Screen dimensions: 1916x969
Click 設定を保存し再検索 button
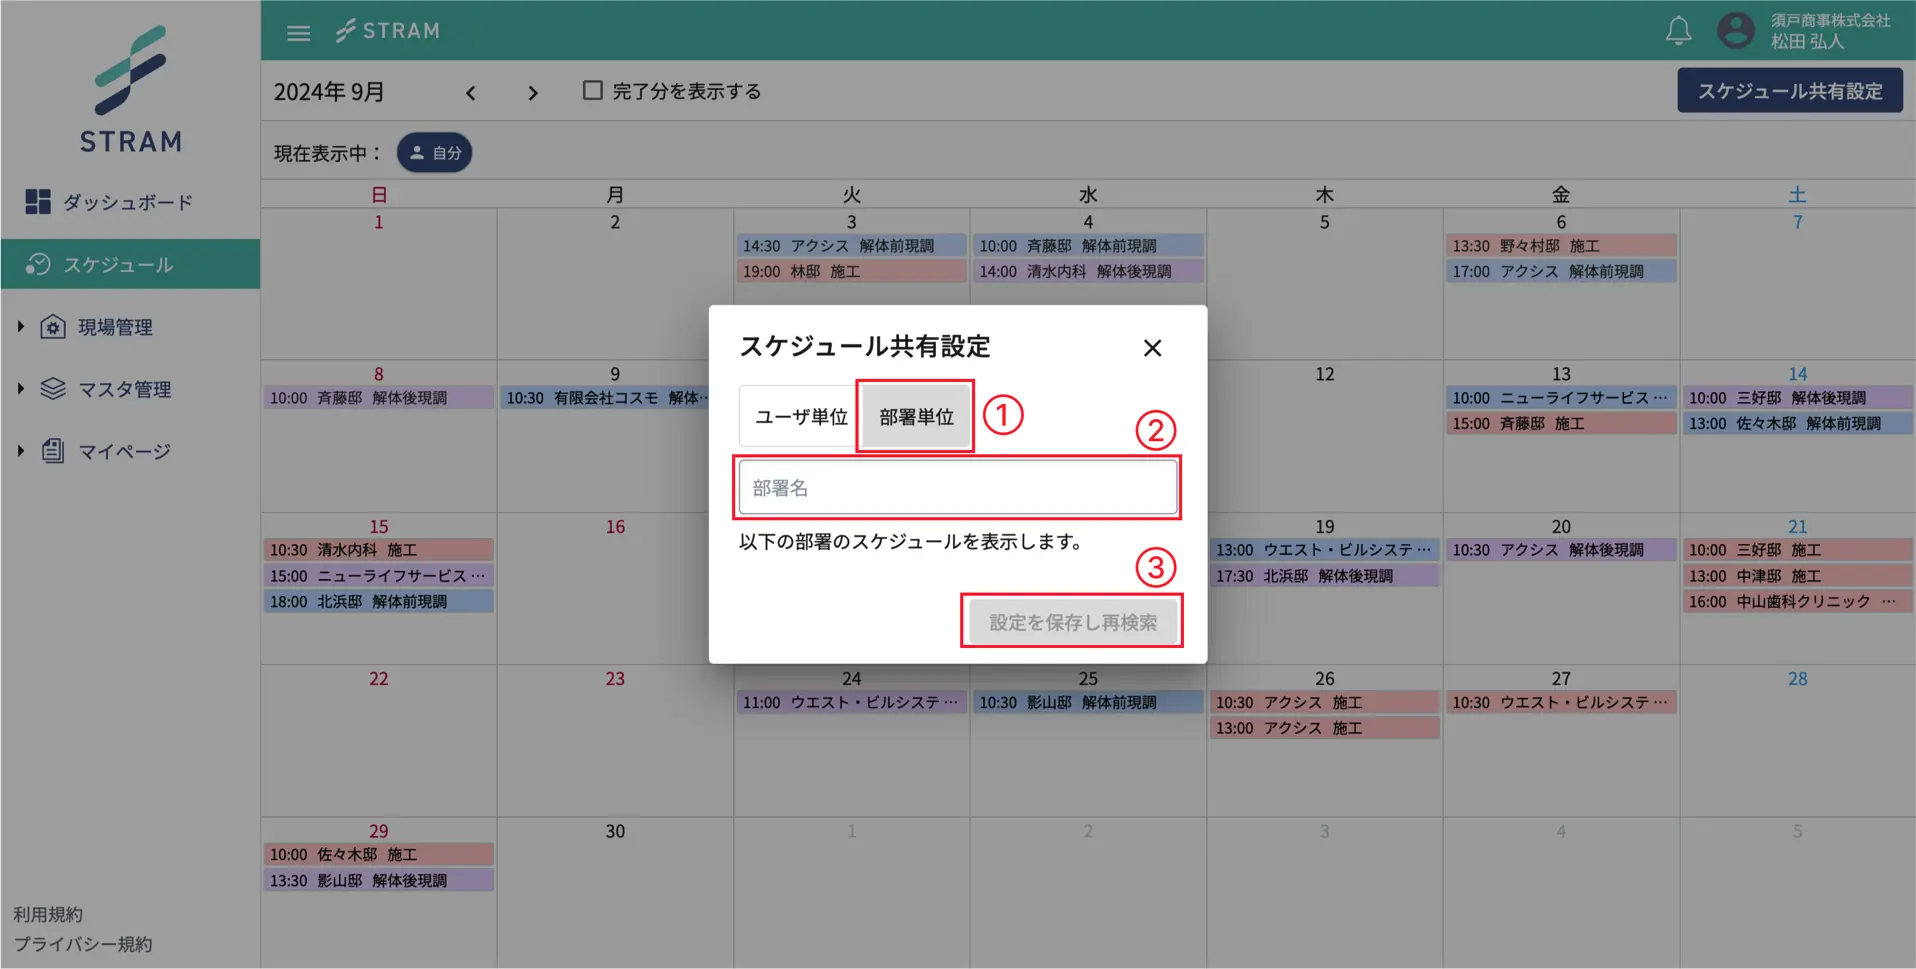click(x=1072, y=622)
